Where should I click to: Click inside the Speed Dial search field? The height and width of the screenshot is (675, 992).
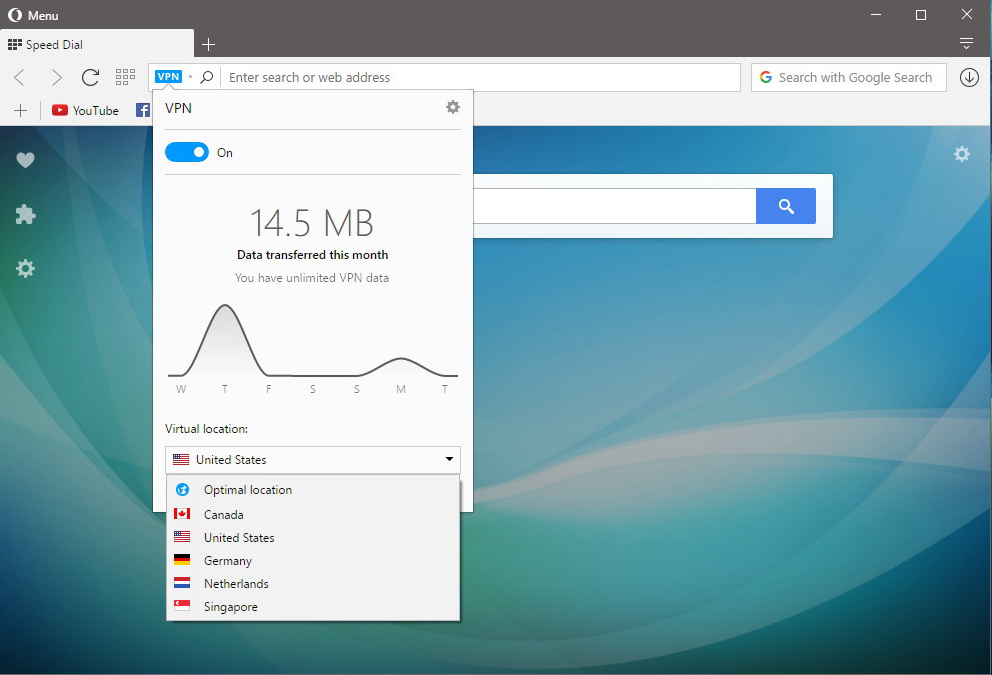[614, 206]
